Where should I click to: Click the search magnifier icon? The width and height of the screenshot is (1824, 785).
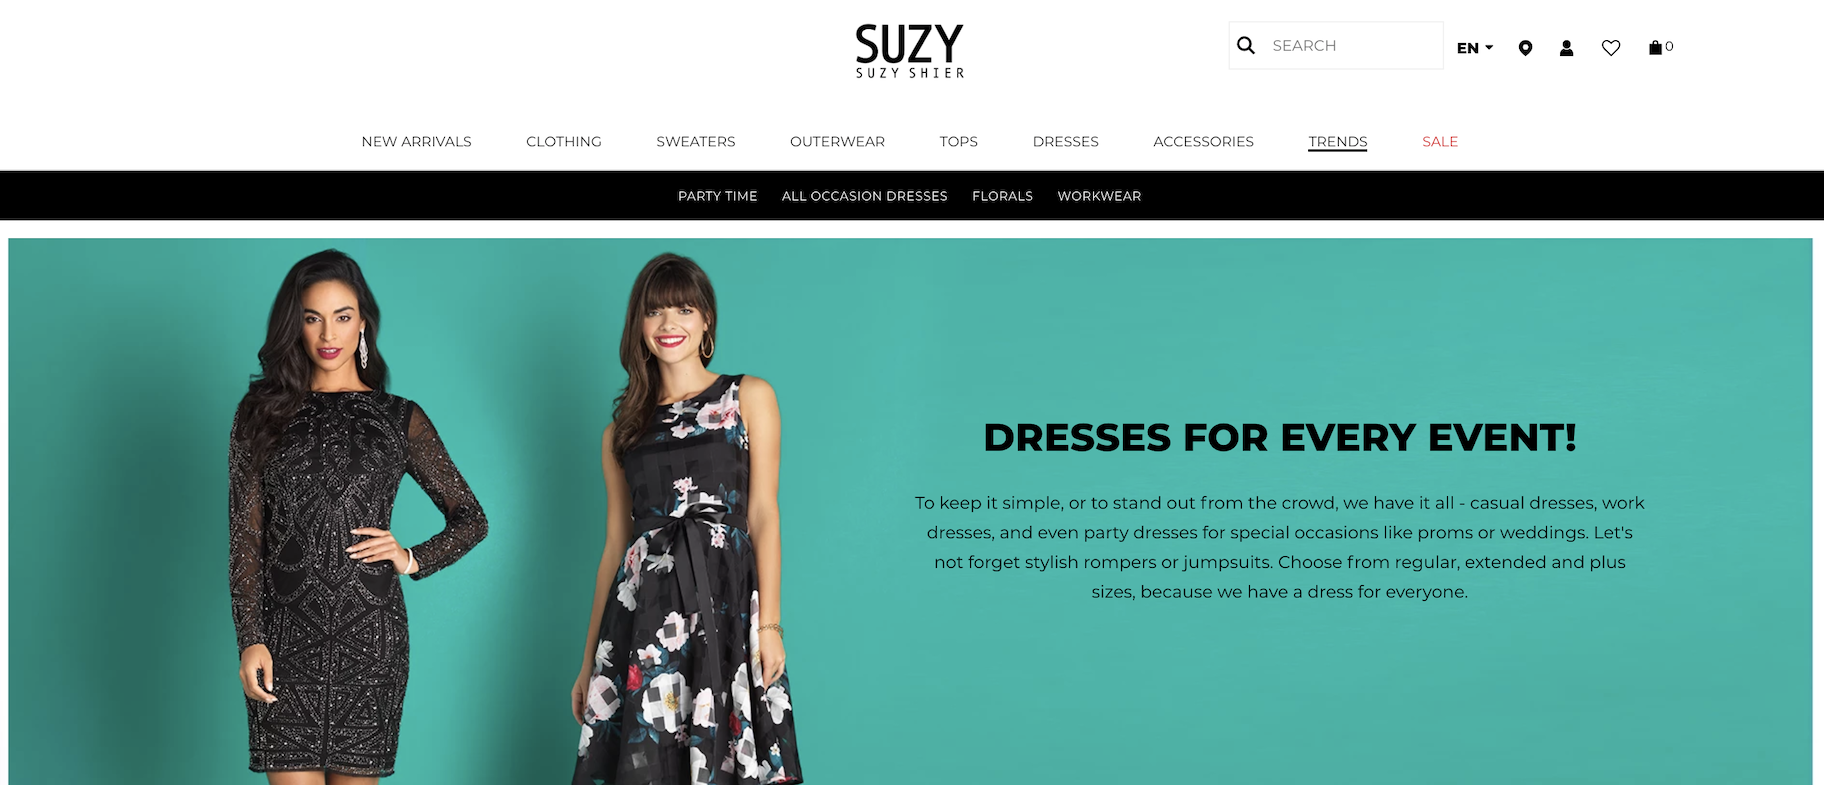[x=1245, y=45]
